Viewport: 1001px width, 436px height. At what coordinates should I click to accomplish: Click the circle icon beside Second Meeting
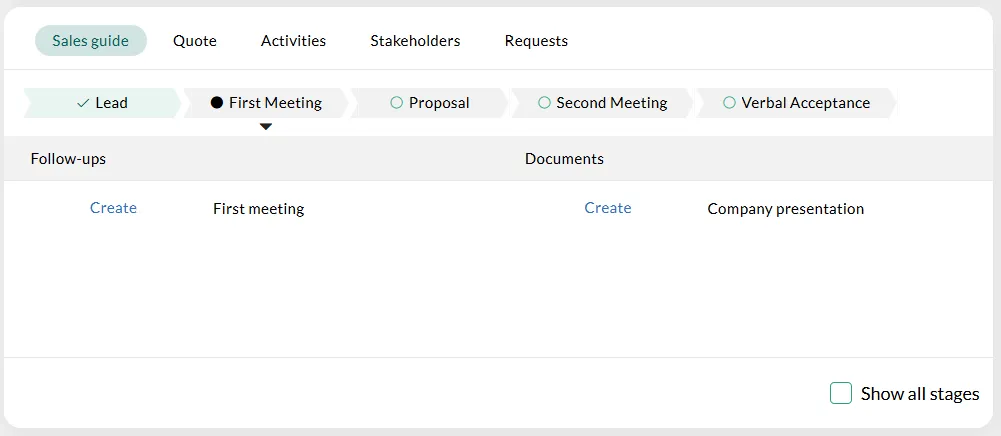tap(544, 103)
